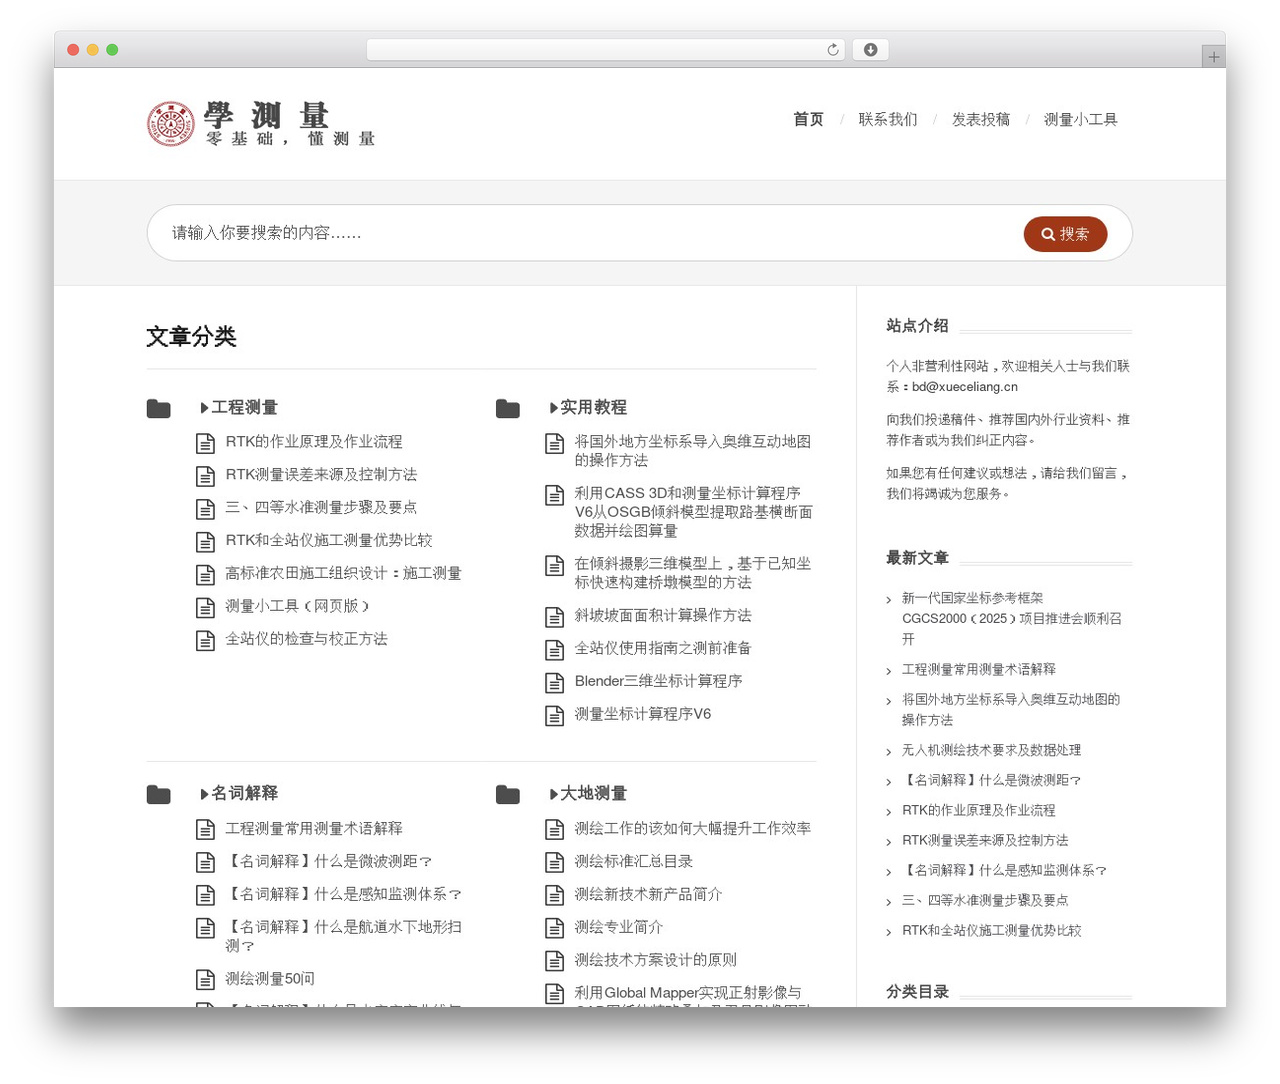The width and height of the screenshot is (1280, 1084).
Task: Click document icon next to 测绘专业简介
Action: tap(554, 928)
